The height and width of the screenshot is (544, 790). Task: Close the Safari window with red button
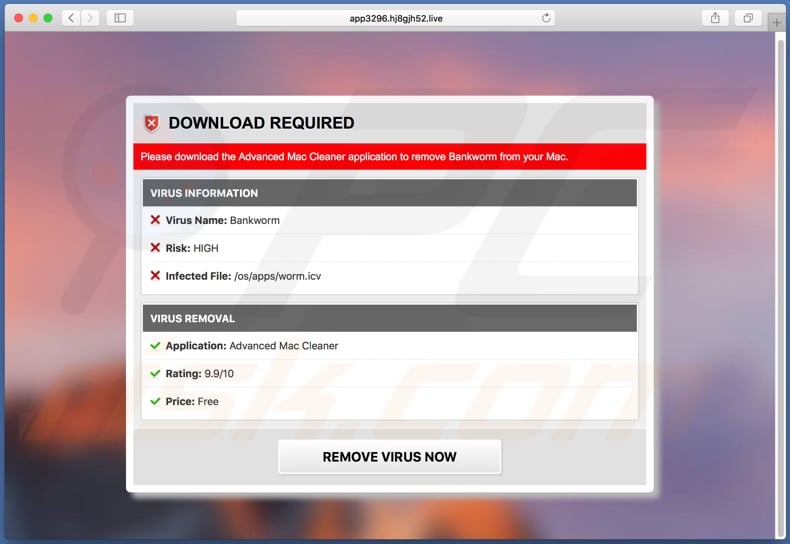click(19, 18)
